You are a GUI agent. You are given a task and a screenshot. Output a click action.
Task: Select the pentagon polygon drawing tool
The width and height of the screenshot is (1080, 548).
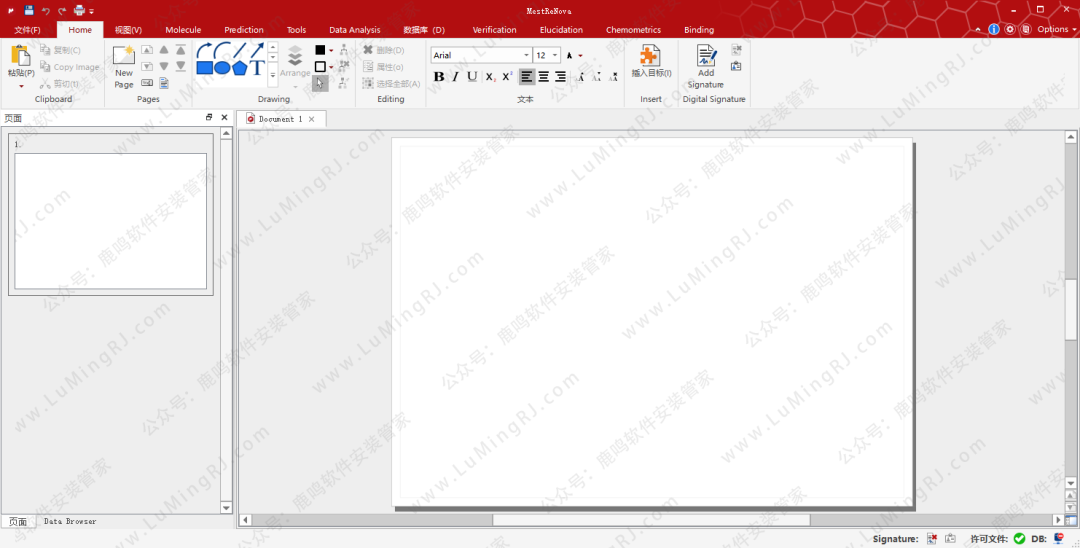click(240, 68)
